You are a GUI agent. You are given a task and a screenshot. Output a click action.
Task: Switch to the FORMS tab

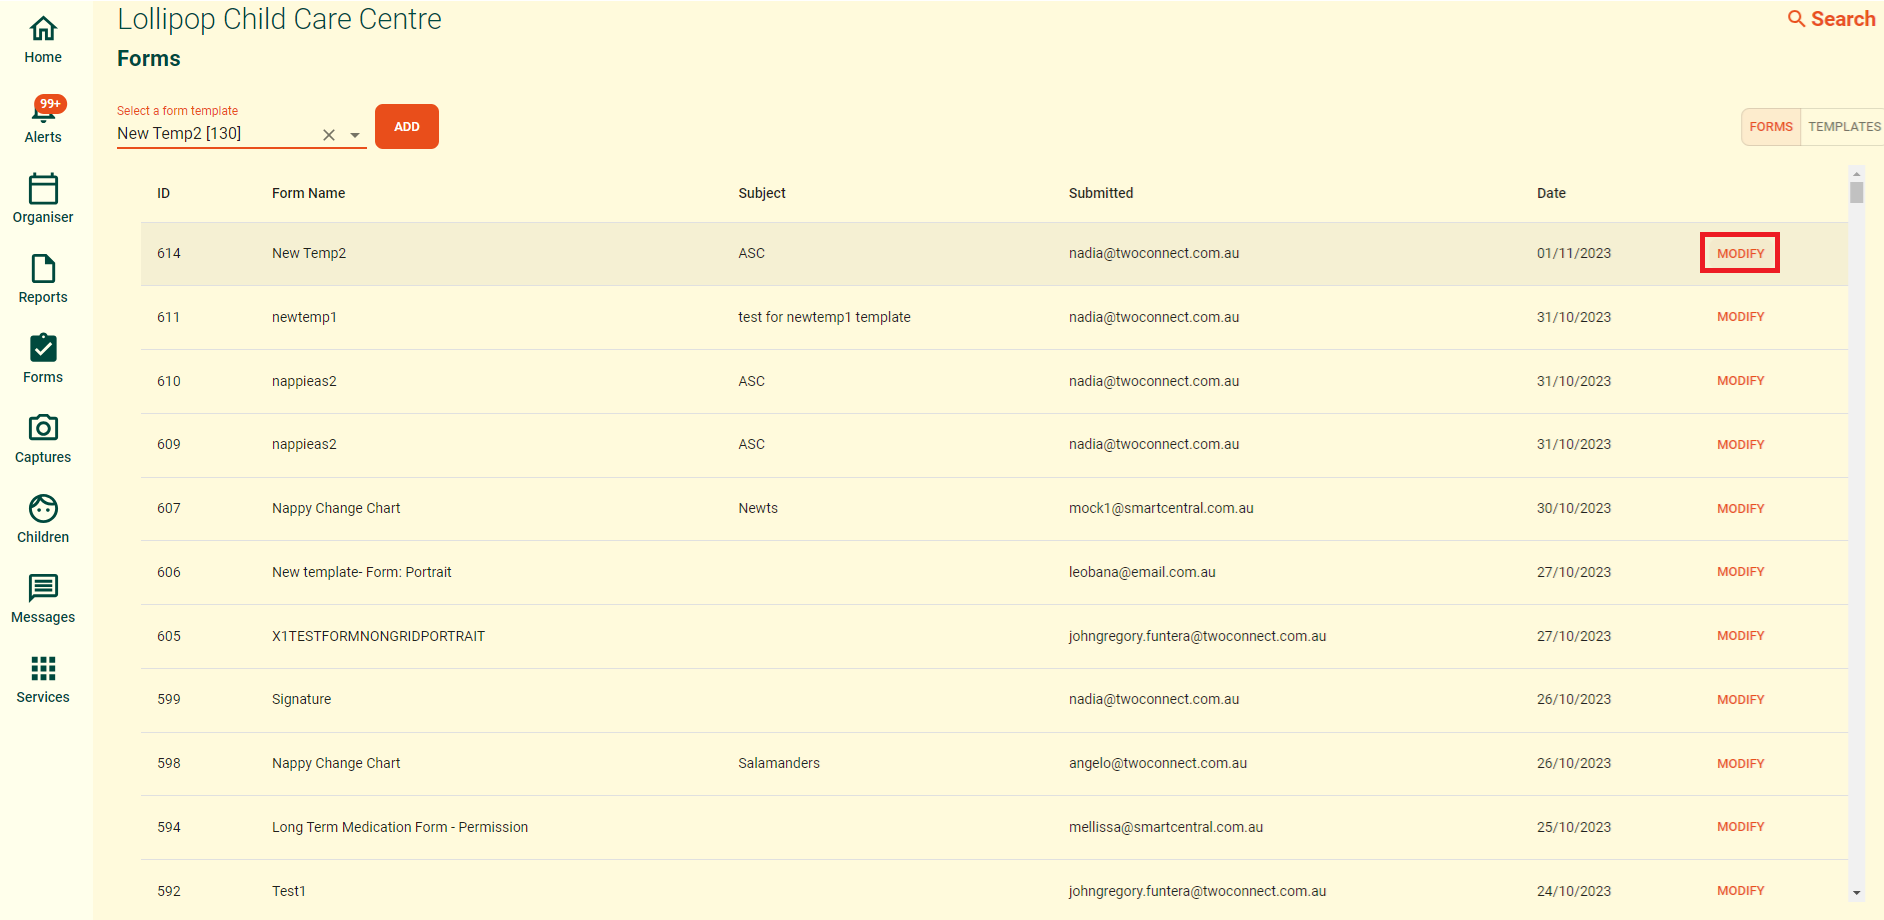coord(1771,127)
